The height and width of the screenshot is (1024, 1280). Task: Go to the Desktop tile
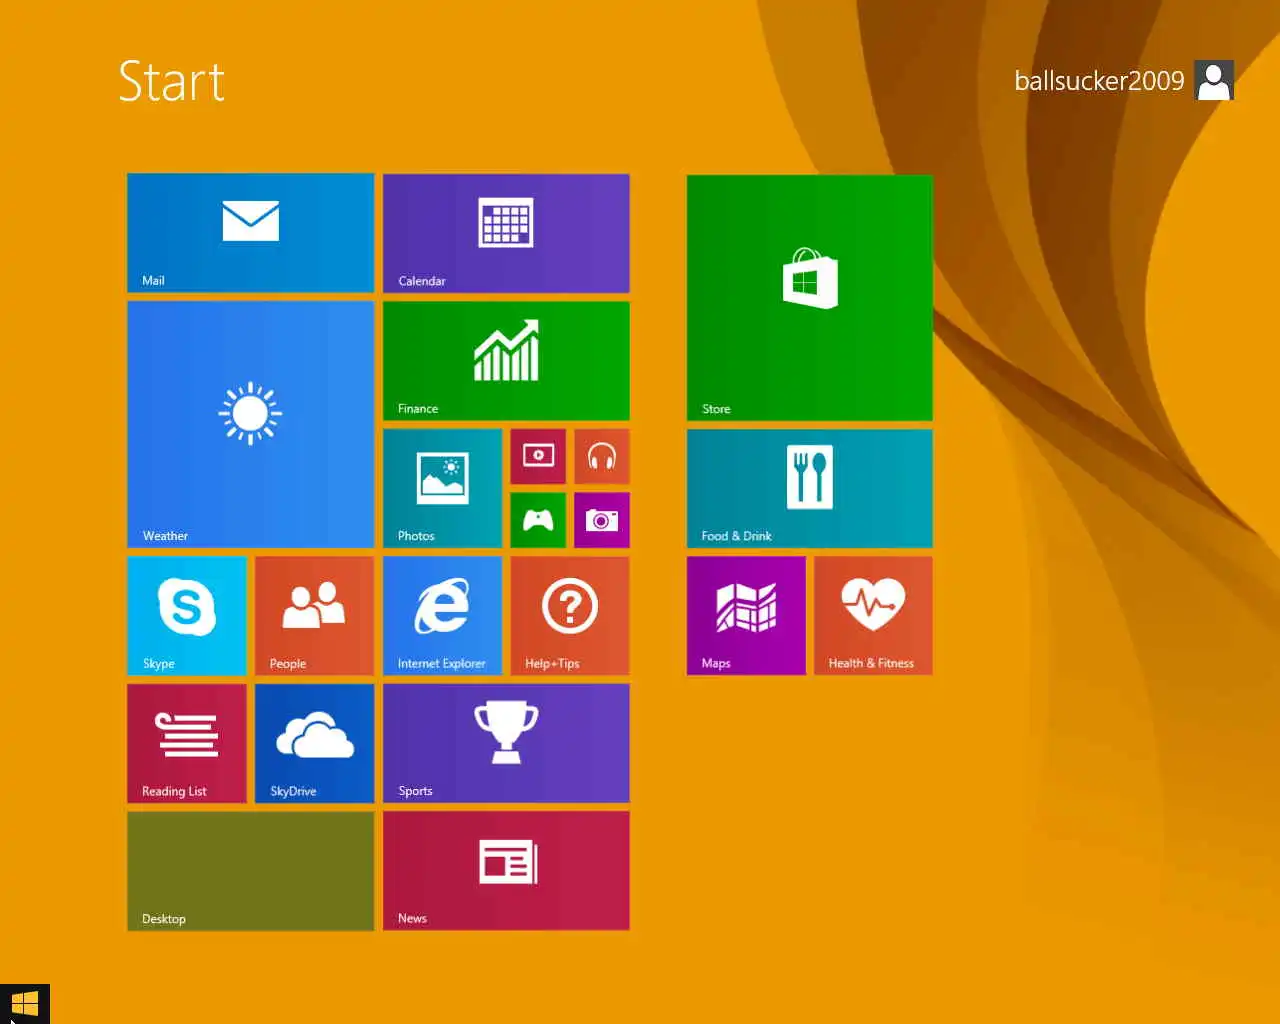[250, 871]
